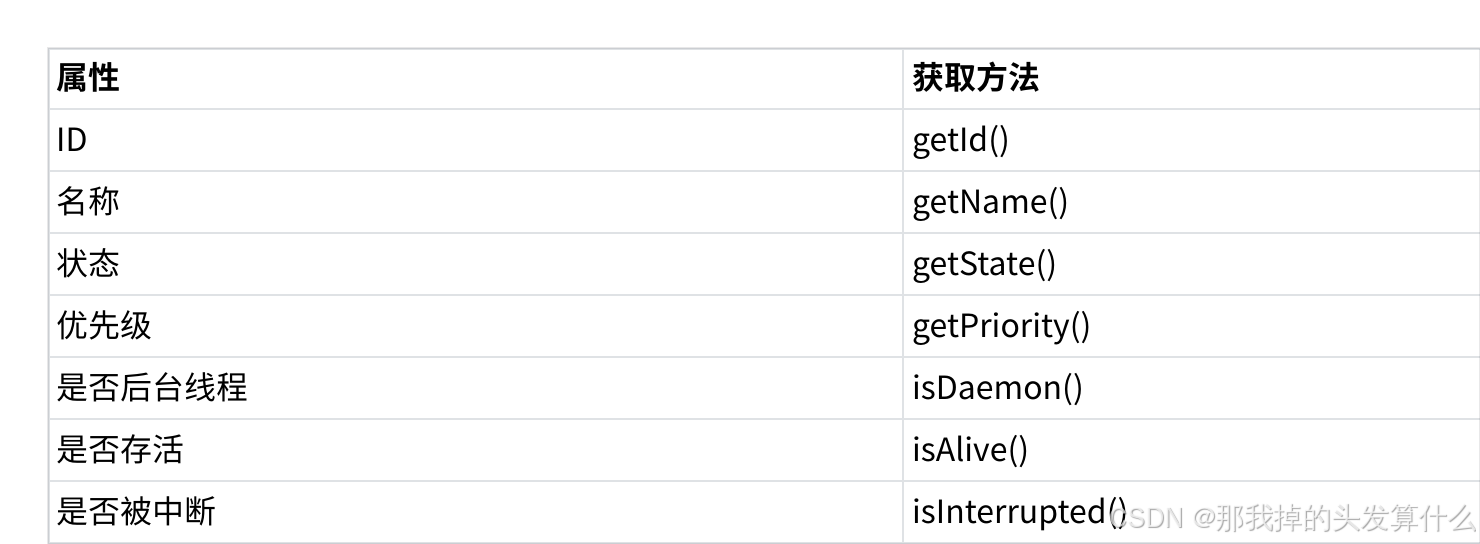Select the 状态 attribute cell

point(476,264)
